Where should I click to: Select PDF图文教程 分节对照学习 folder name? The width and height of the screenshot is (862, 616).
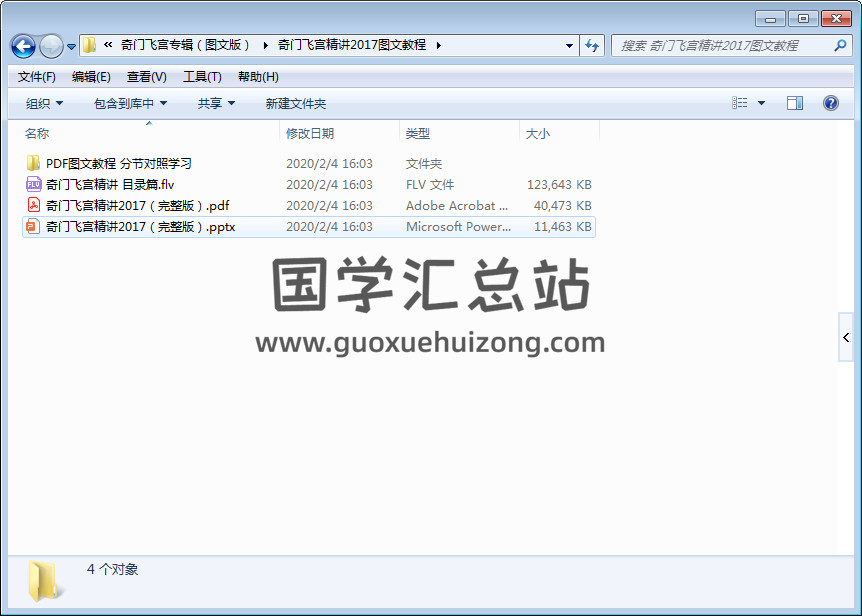point(119,164)
